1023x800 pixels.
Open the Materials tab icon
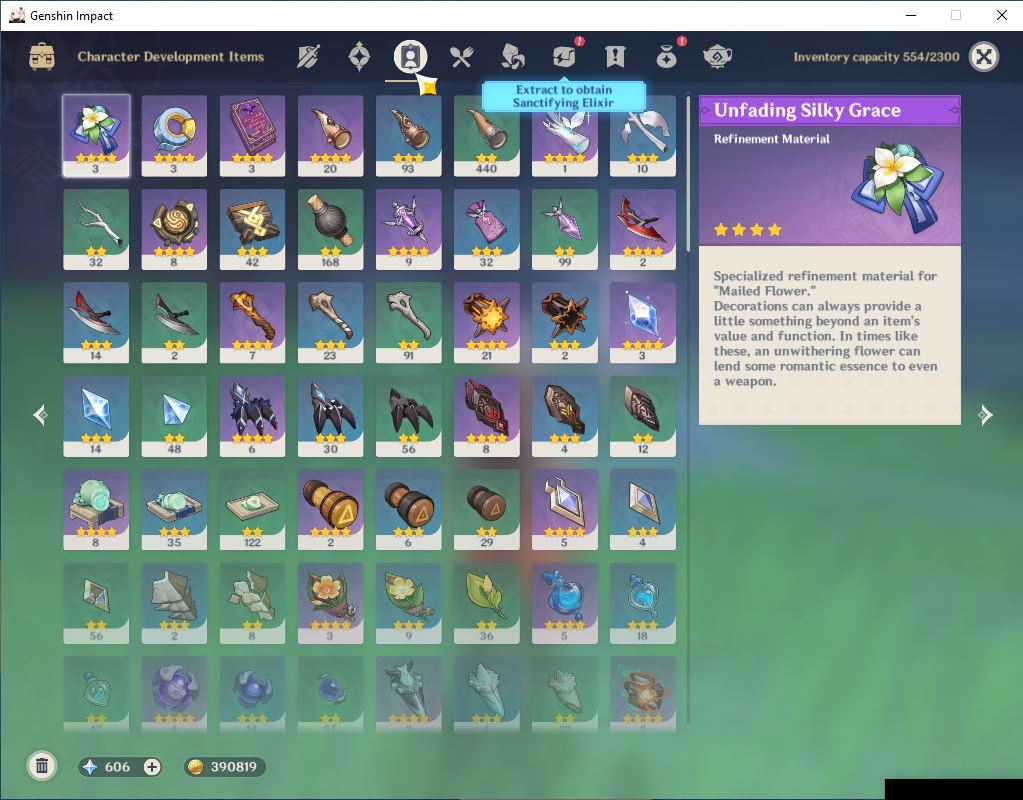(512, 57)
